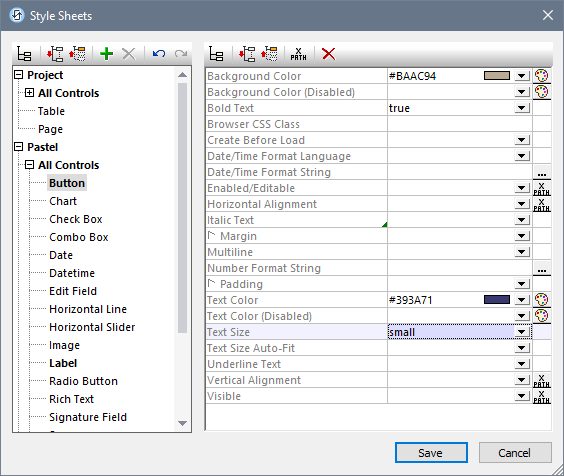Click the blue undo arrow icon

pyautogui.click(x=159, y=54)
